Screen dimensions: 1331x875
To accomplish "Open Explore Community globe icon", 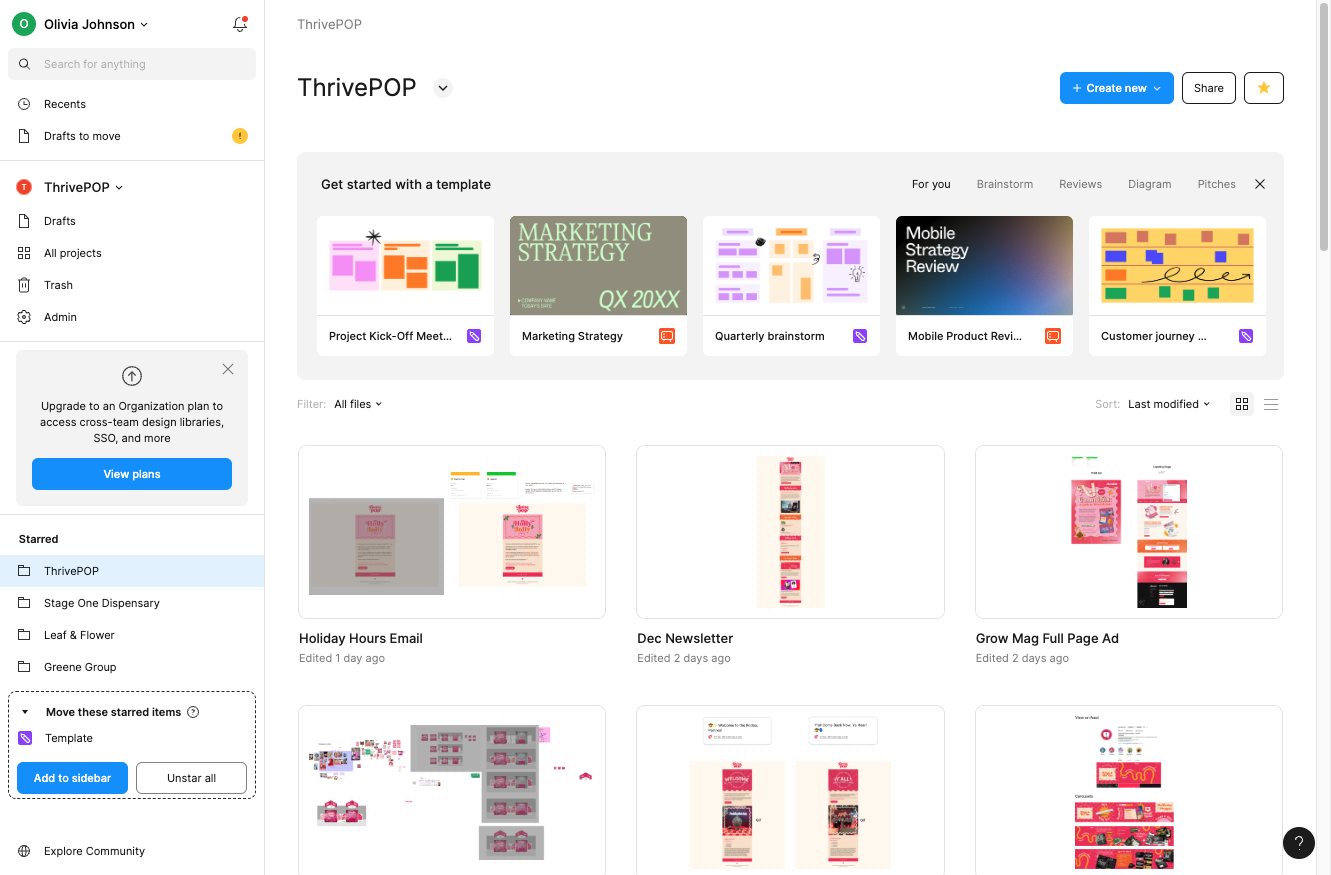I will 25,851.
